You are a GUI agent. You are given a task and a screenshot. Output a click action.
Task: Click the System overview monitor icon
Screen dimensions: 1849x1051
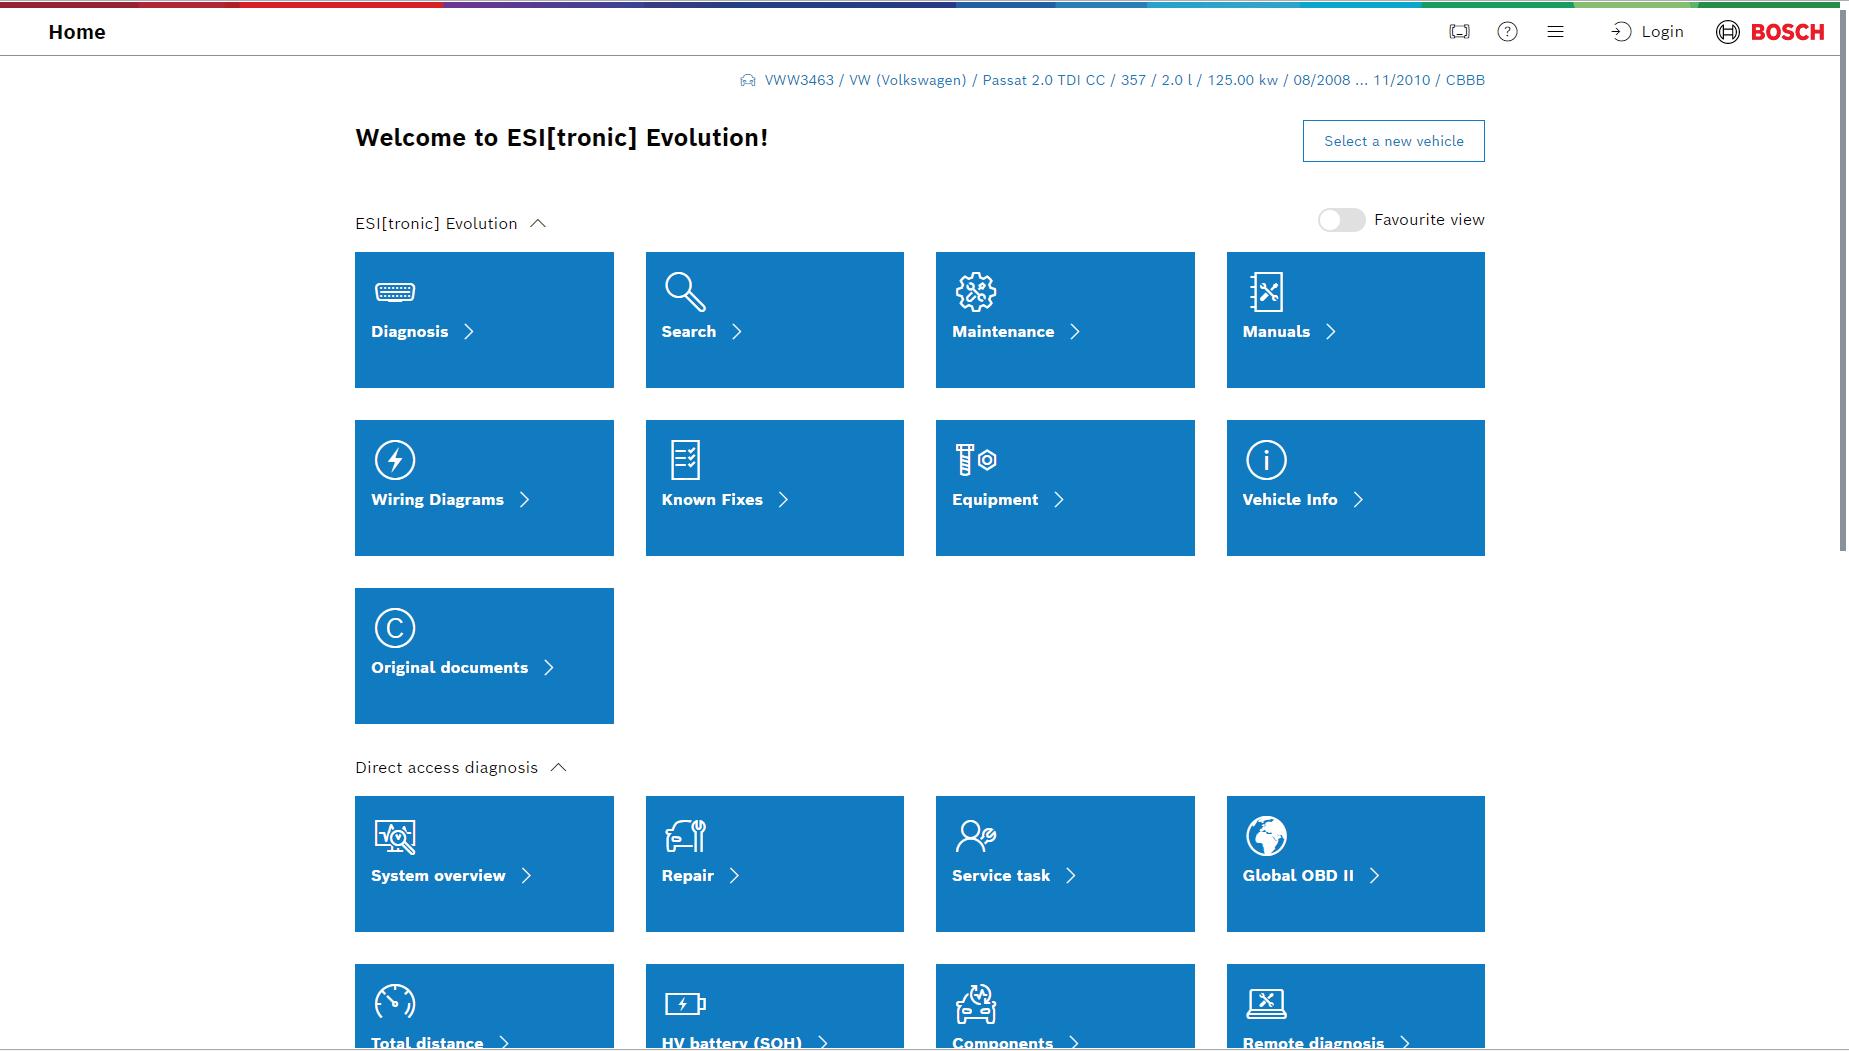coord(395,836)
